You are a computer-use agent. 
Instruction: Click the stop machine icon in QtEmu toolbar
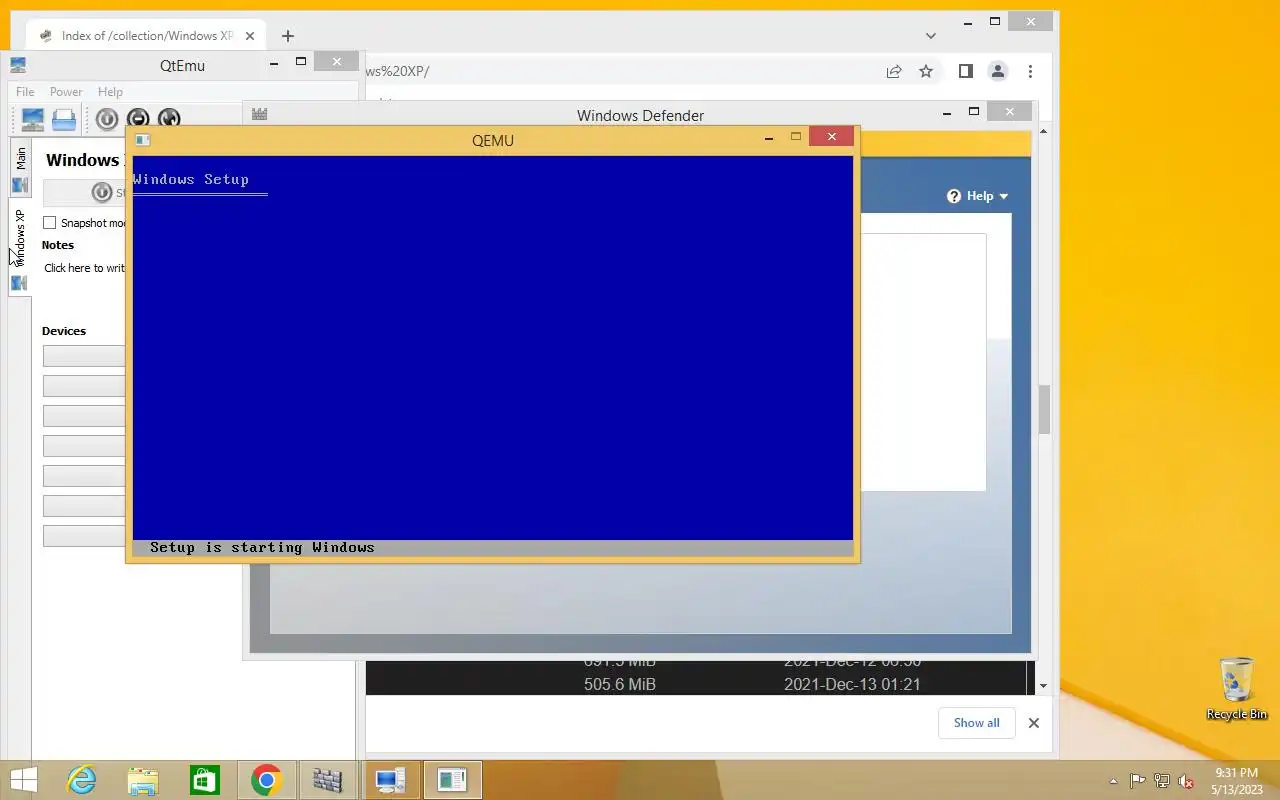coord(138,119)
